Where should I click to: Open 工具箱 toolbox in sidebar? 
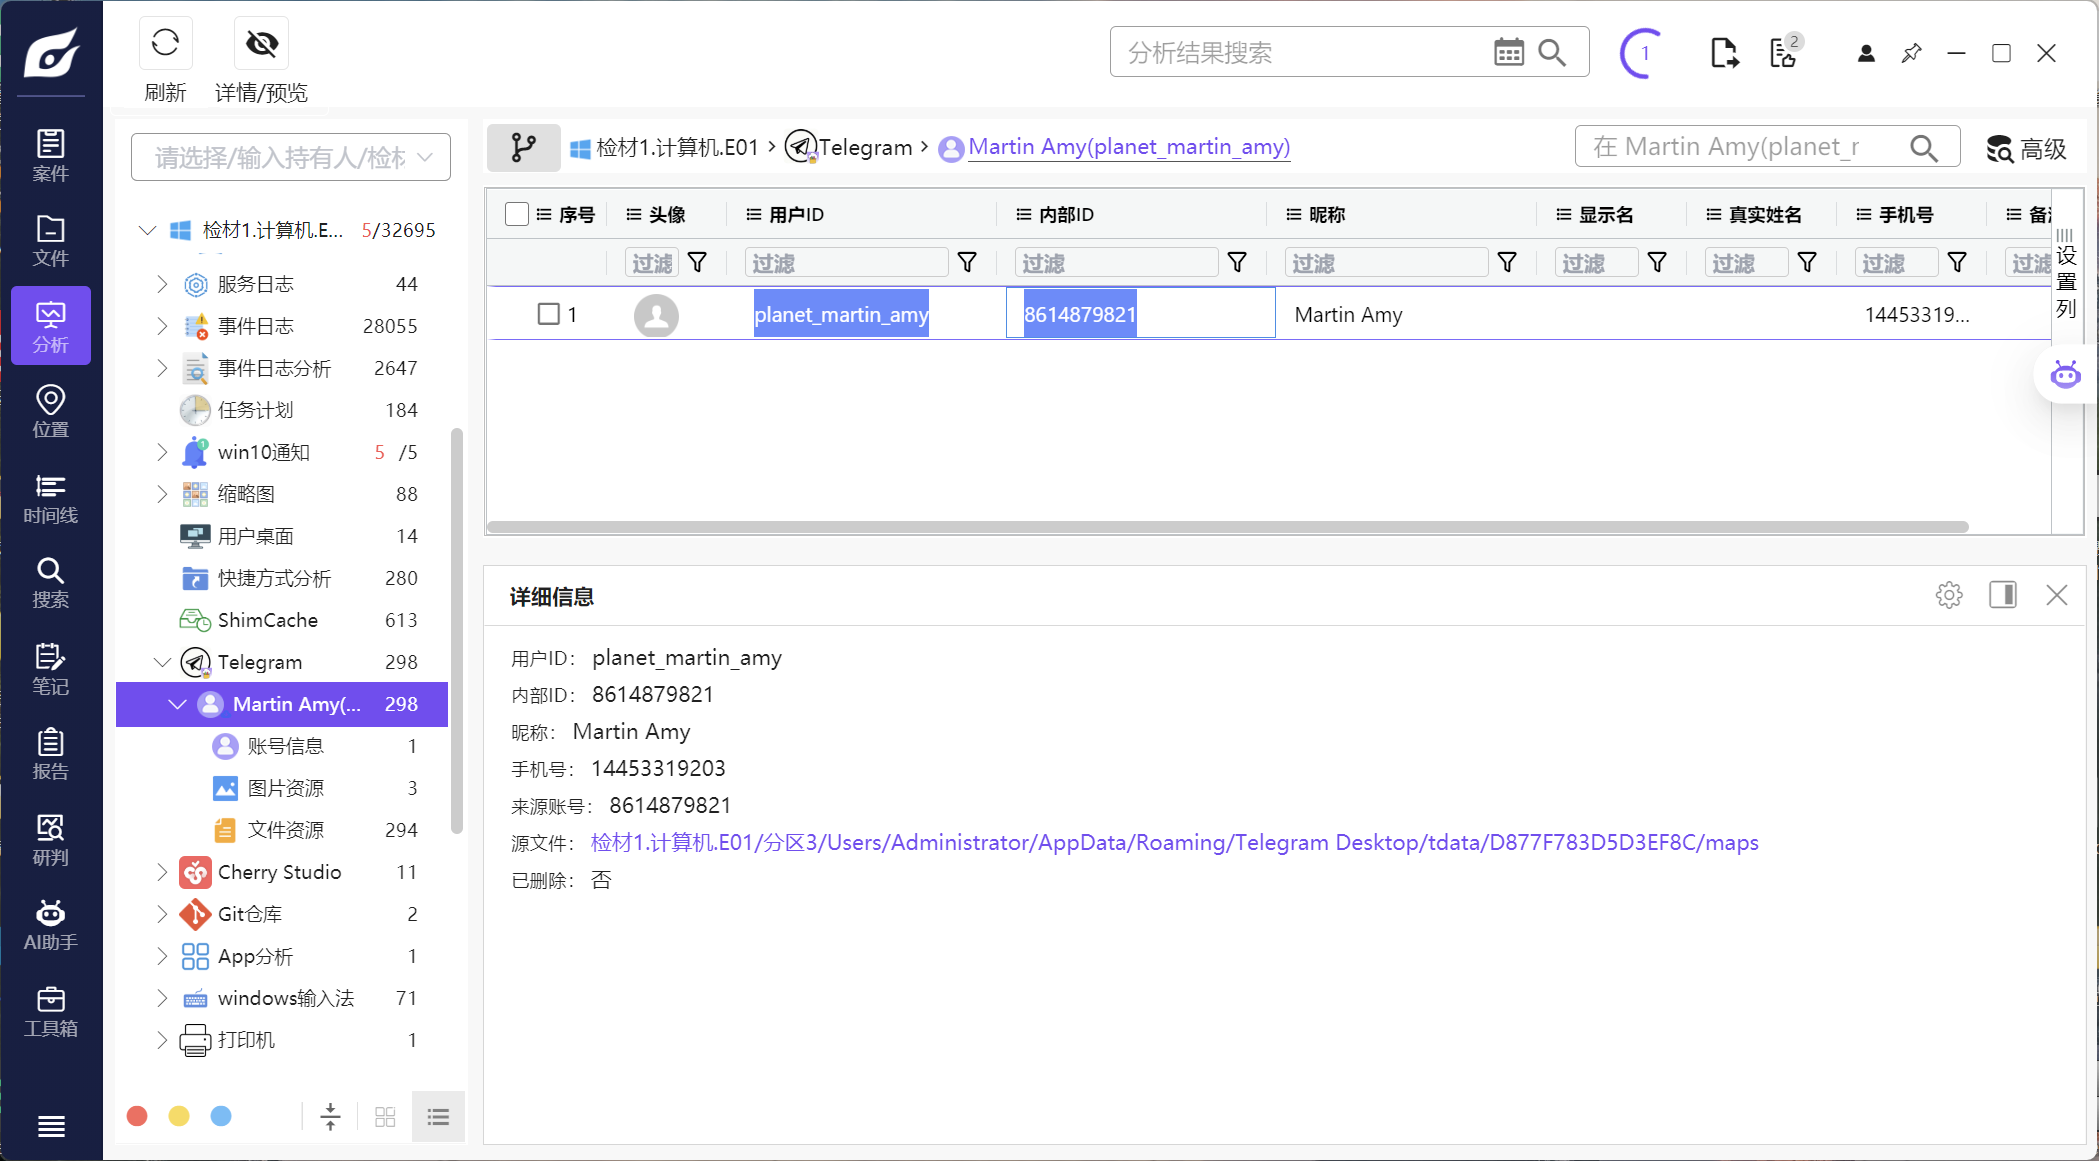click(51, 1010)
